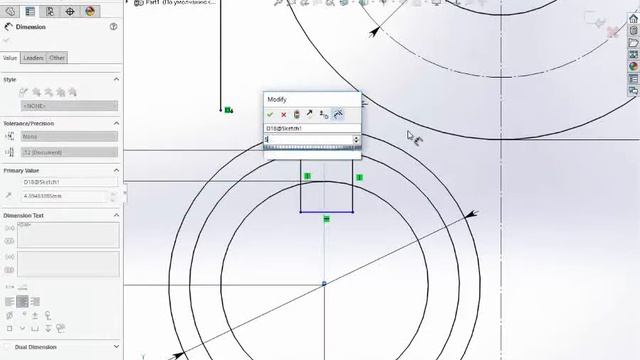Open SOLIDWORKS Resources home in task pane
Viewport: 640px width, 360px height.
pyautogui.click(x=633, y=19)
